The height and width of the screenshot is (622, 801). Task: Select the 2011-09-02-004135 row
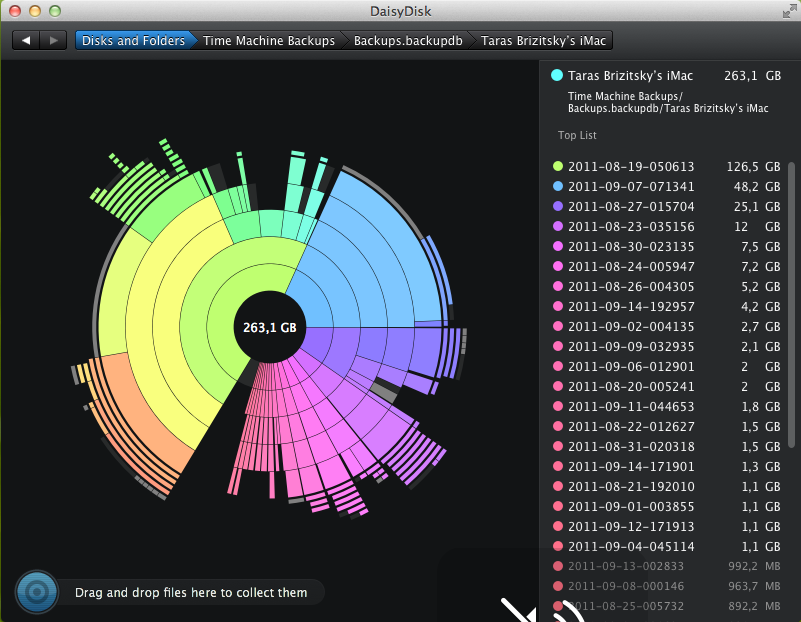[x=667, y=326]
